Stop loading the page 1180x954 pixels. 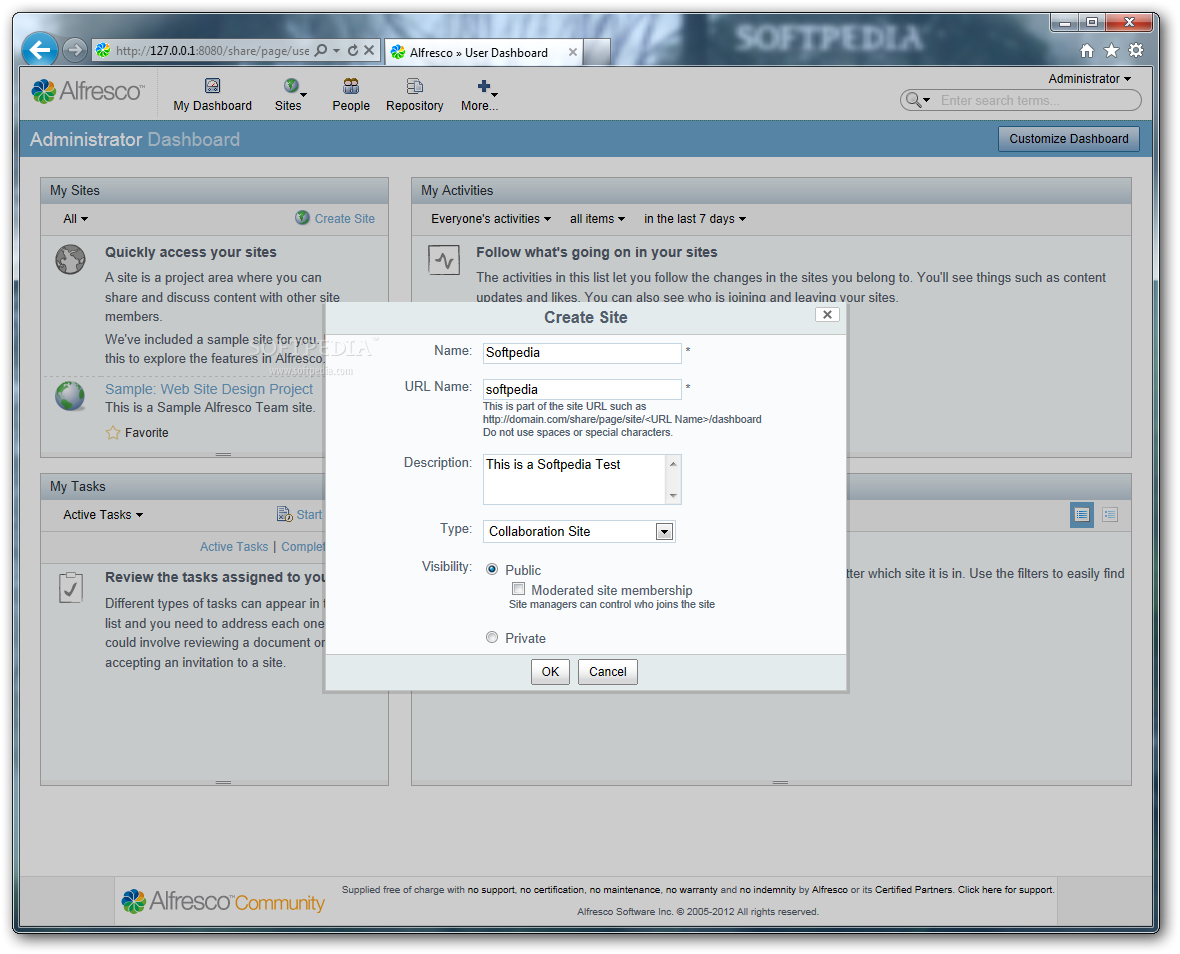[x=369, y=50]
